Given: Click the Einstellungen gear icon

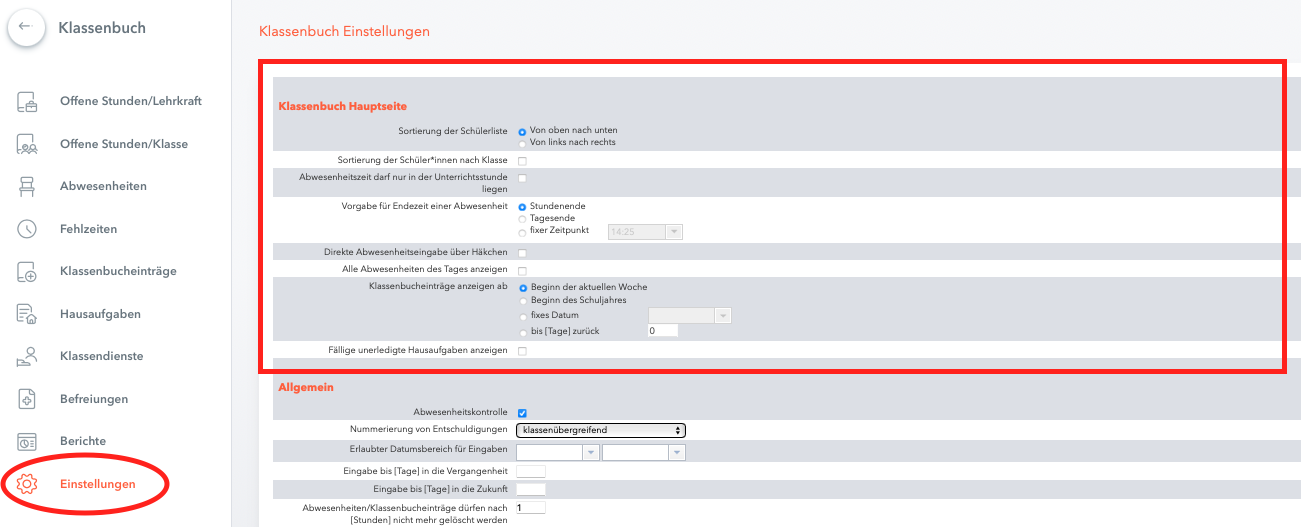Looking at the screenshot, I should pos(27,484).
